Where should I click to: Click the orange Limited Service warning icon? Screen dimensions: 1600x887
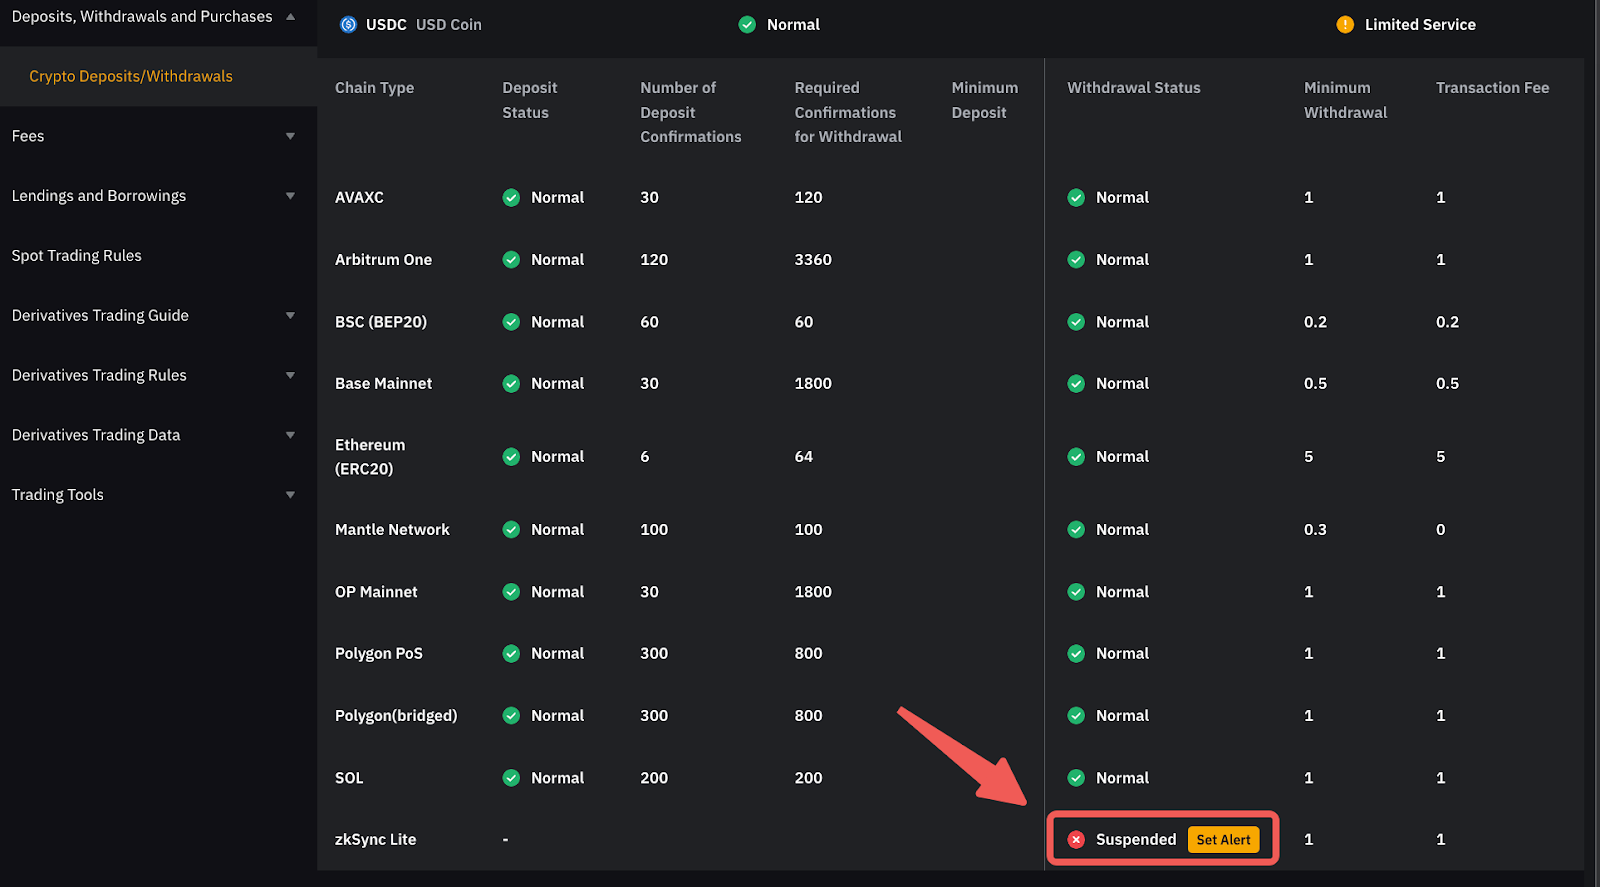pyautogui.click(x=1345, y=25)
